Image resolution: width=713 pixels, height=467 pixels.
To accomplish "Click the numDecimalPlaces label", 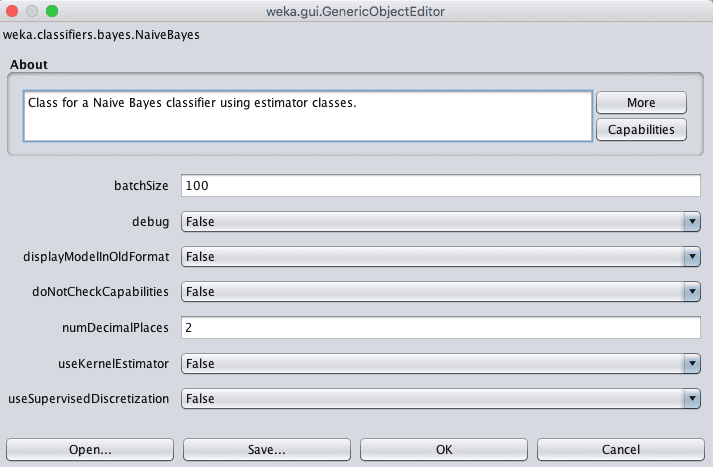I will click(115, 327).
